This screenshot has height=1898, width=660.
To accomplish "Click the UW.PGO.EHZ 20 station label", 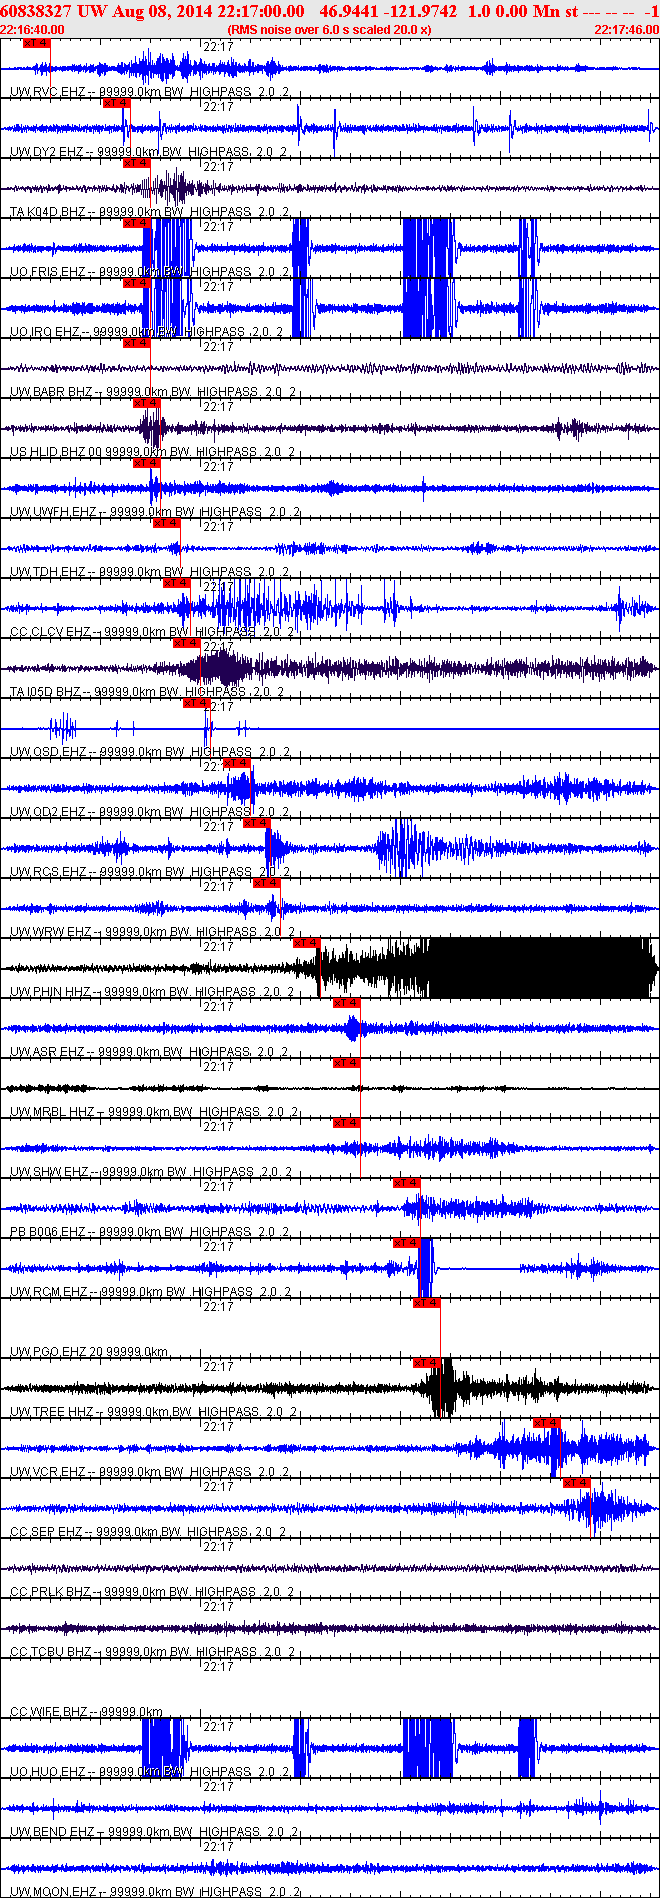I will [56, 1352].
